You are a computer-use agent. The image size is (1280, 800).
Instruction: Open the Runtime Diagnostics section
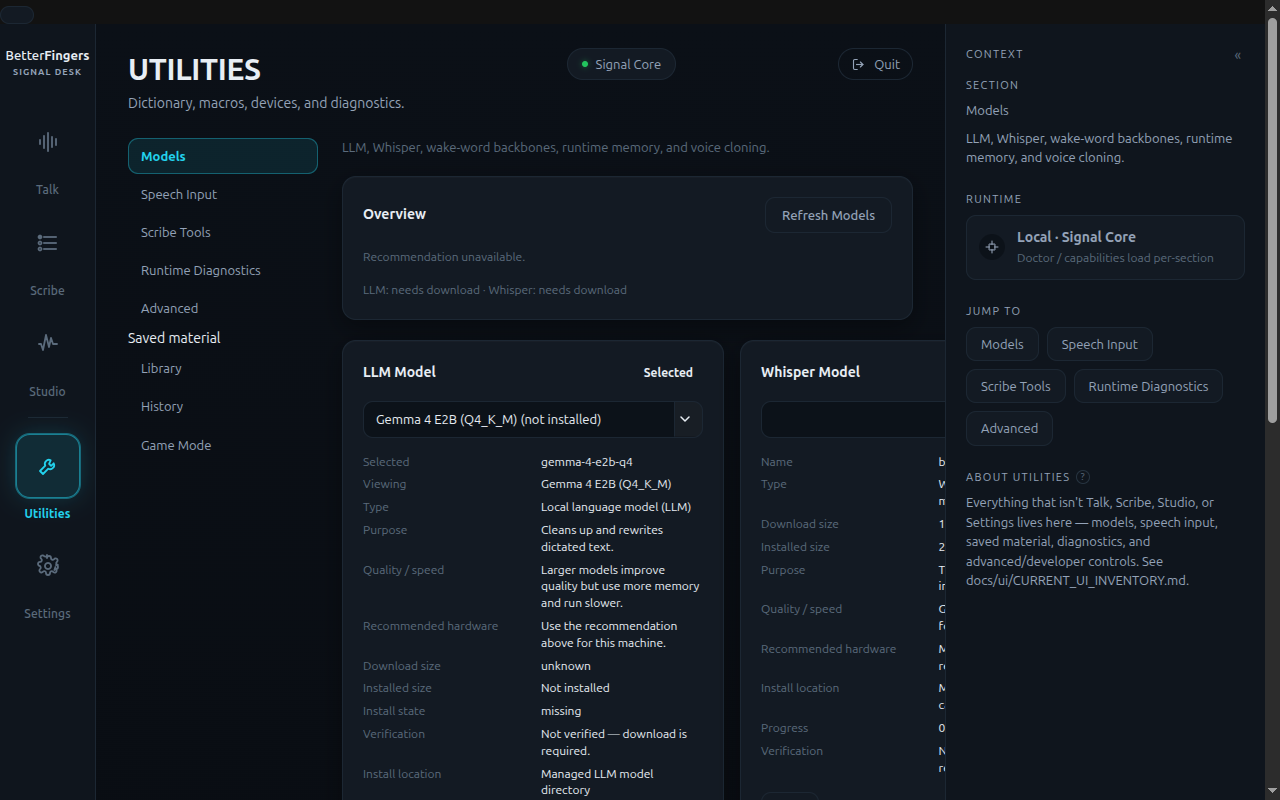tap(223, 270)
